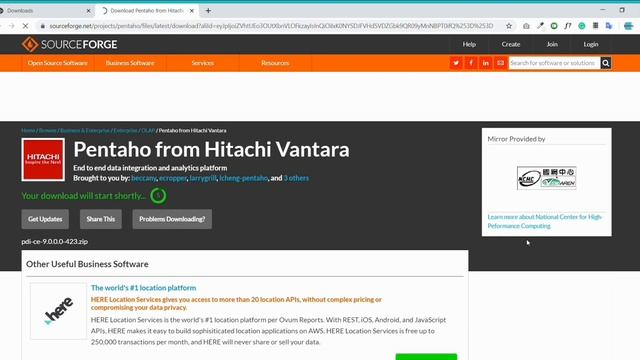Screen dimensions: 640x360
Task: Open the Browse breadcrumb link
Action: coord(48,131)
